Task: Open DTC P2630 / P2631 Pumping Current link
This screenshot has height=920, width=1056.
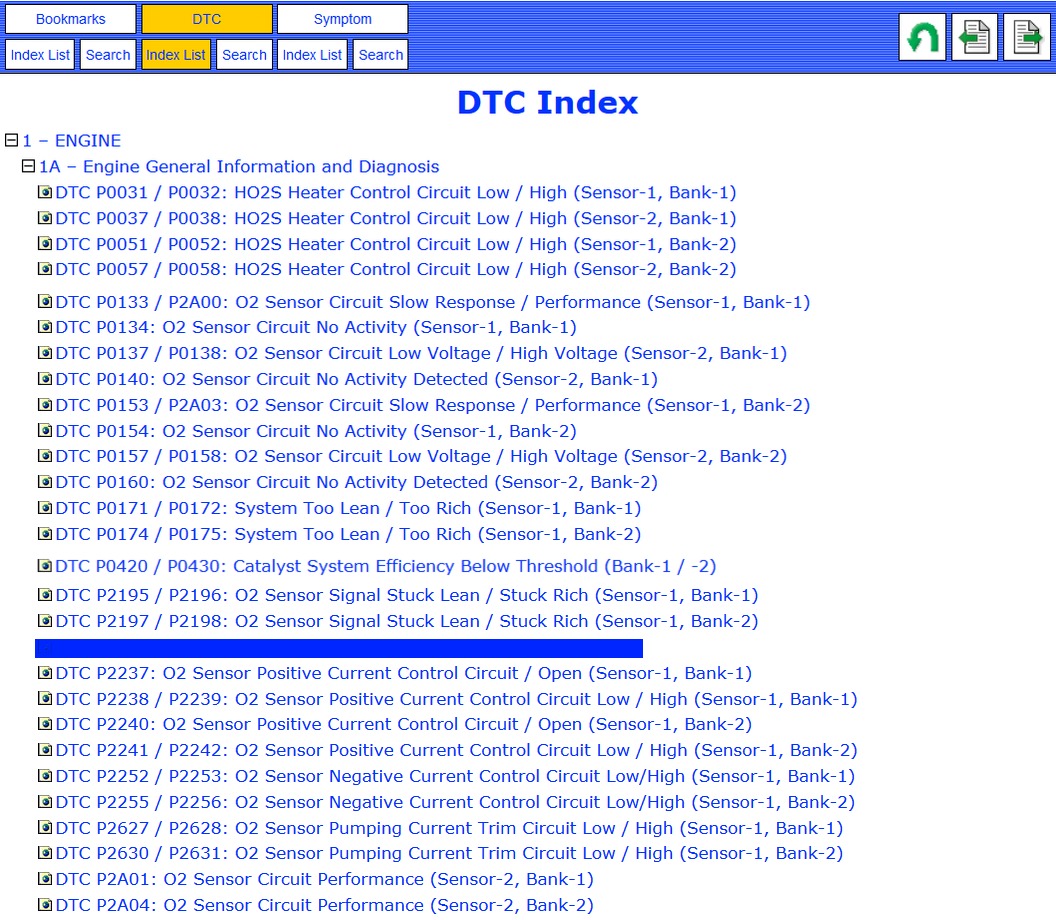Action: click(x=449, y=853)
